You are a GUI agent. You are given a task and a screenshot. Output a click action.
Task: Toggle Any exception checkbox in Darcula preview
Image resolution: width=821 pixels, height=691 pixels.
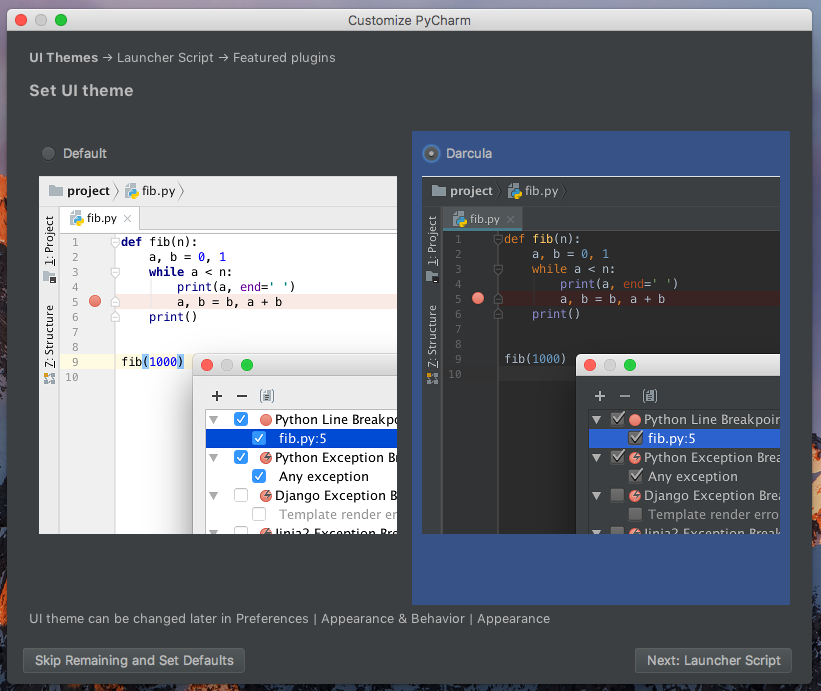pyautogui.click(x=635, y=476)
